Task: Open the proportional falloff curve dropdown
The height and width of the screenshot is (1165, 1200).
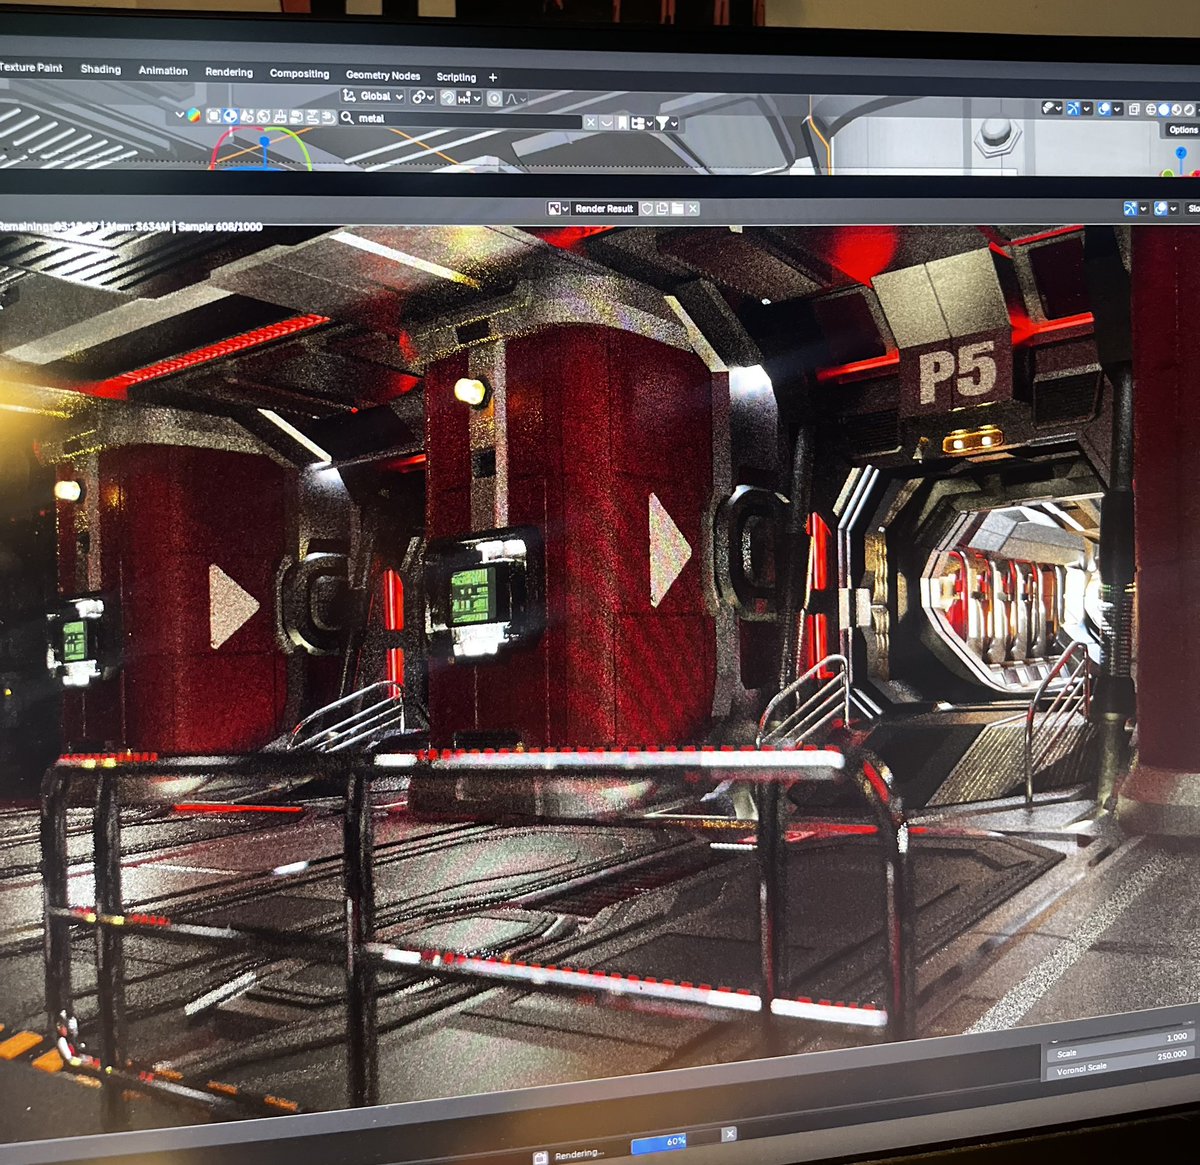Action: [516, 99]
